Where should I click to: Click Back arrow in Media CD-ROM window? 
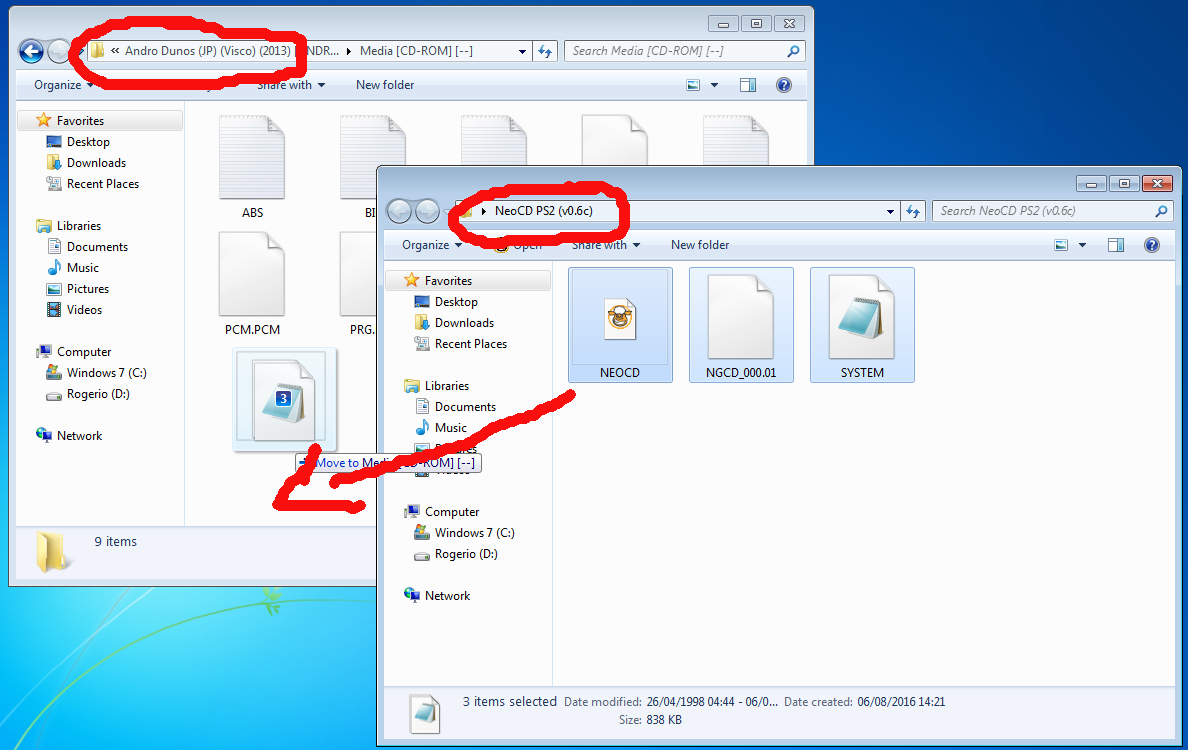(31, 51)
